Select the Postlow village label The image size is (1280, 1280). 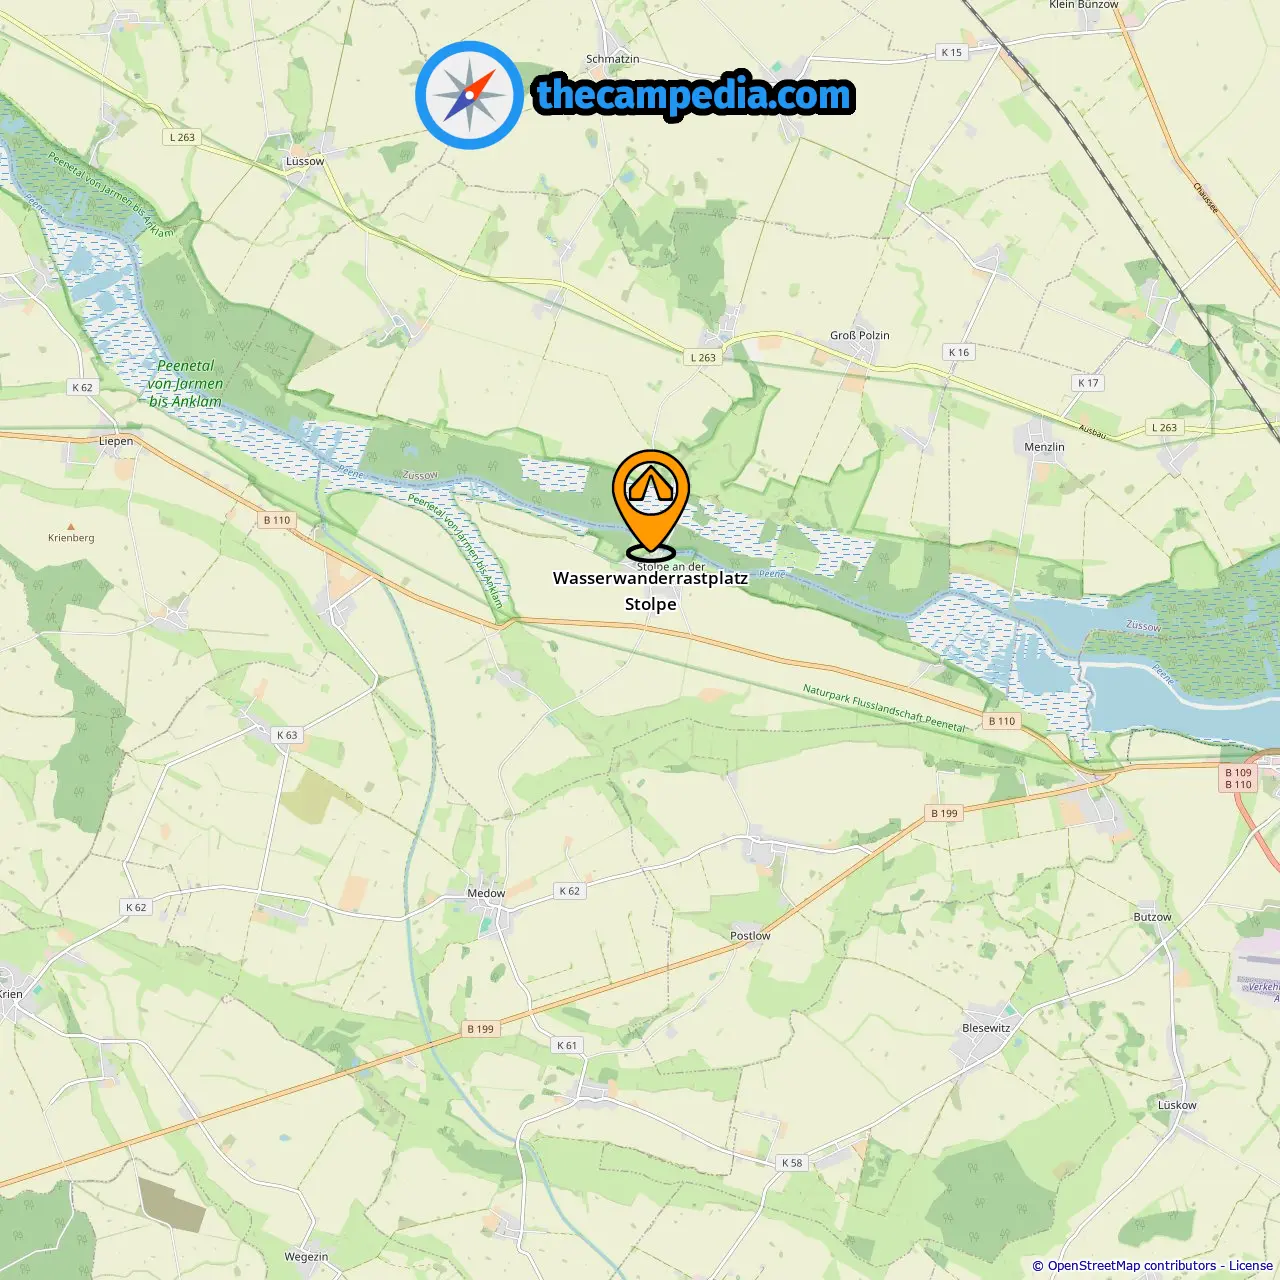point(750,936)
